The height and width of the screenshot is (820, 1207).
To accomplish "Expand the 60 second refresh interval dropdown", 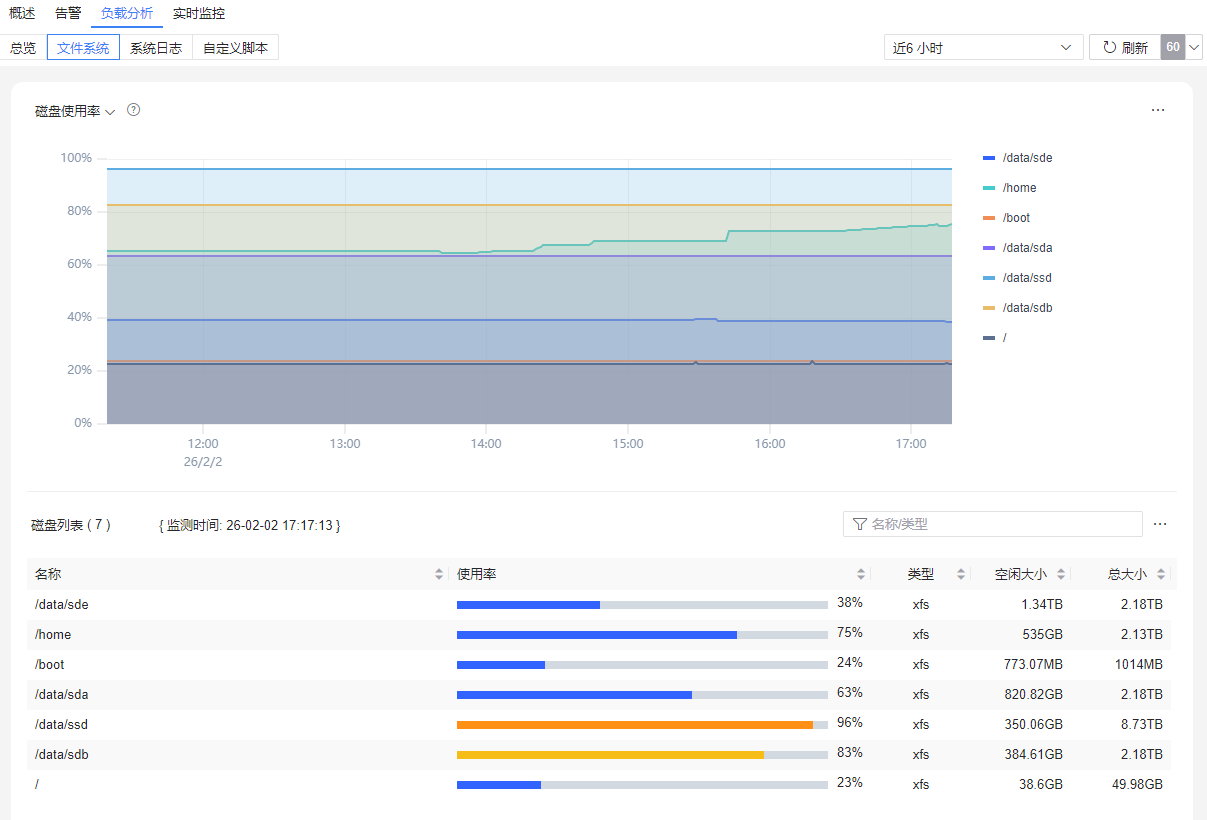I will 1194,47.
